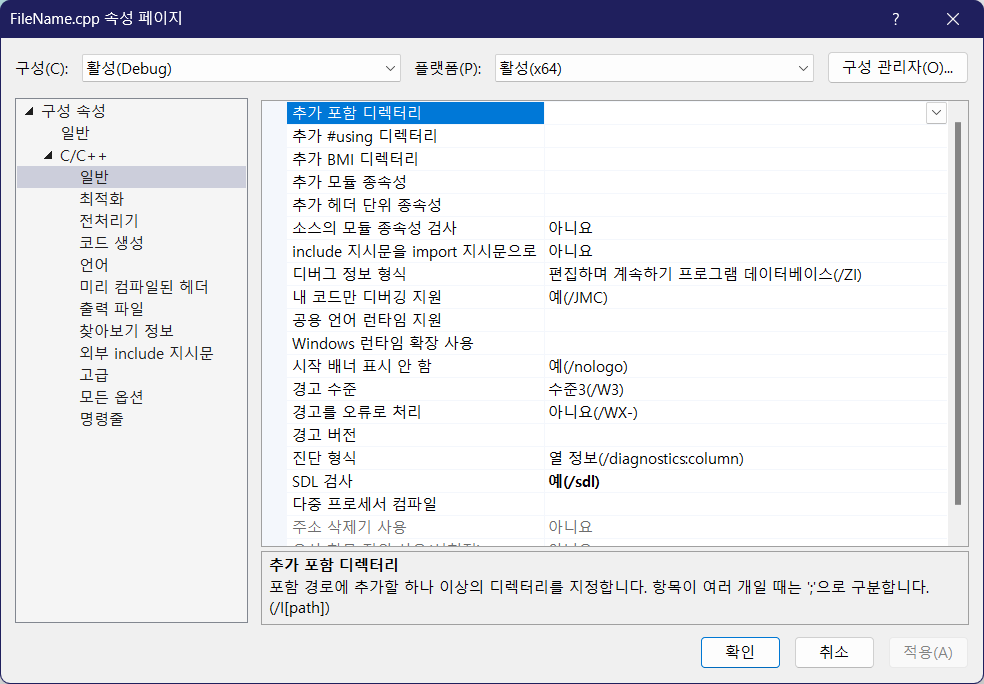984x684 pixels.
Task: Select 일반 under 구성 속성
Action: click(x=75, y=133)
